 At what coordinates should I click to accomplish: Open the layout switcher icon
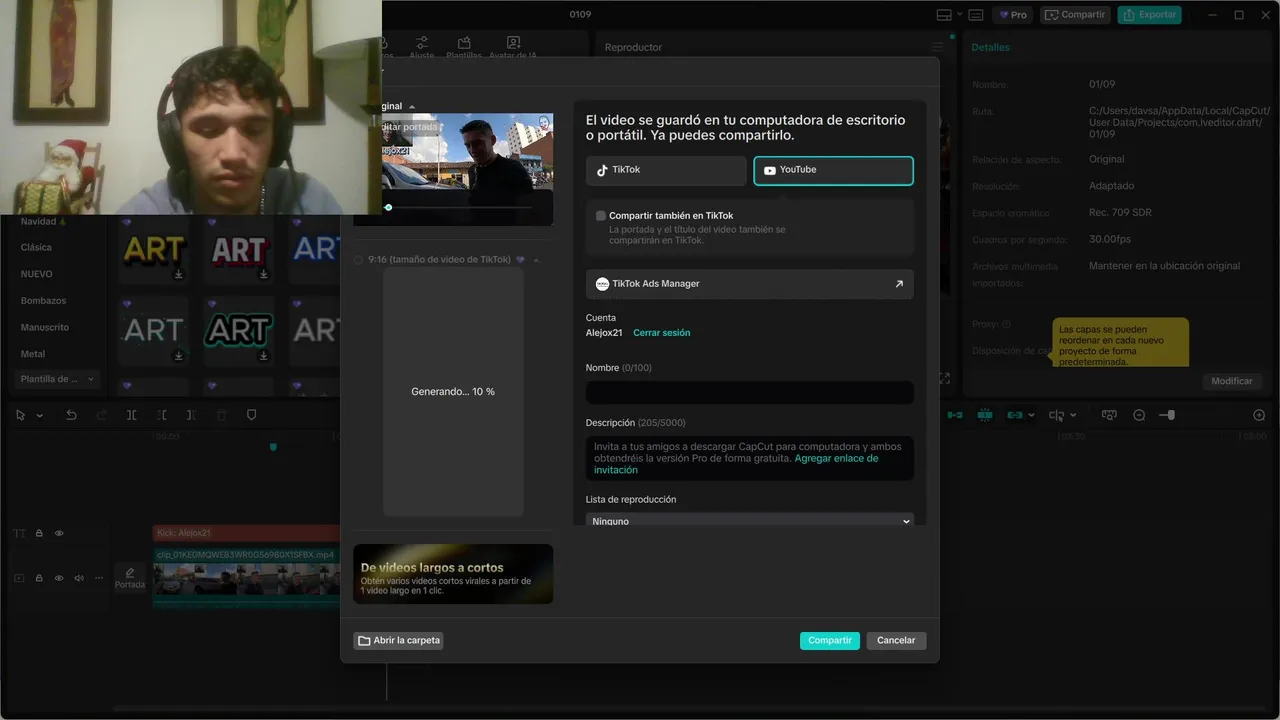[944, 15]
